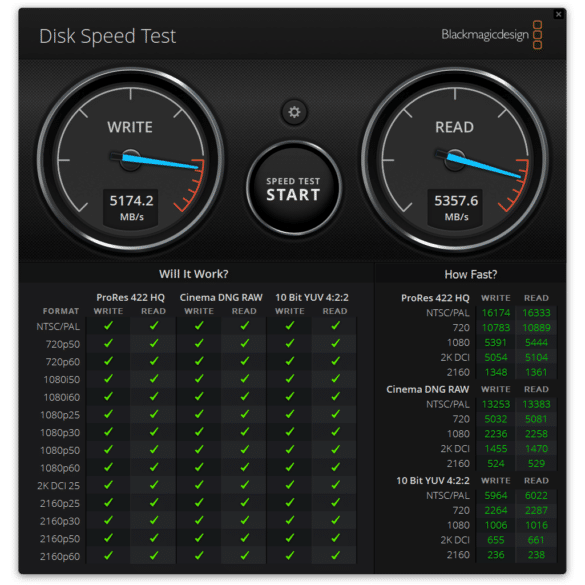Click Cinema DNG RAW write checkmark for 1080p60
Screen dimensions: 585x585
click(x=199, y=467)
